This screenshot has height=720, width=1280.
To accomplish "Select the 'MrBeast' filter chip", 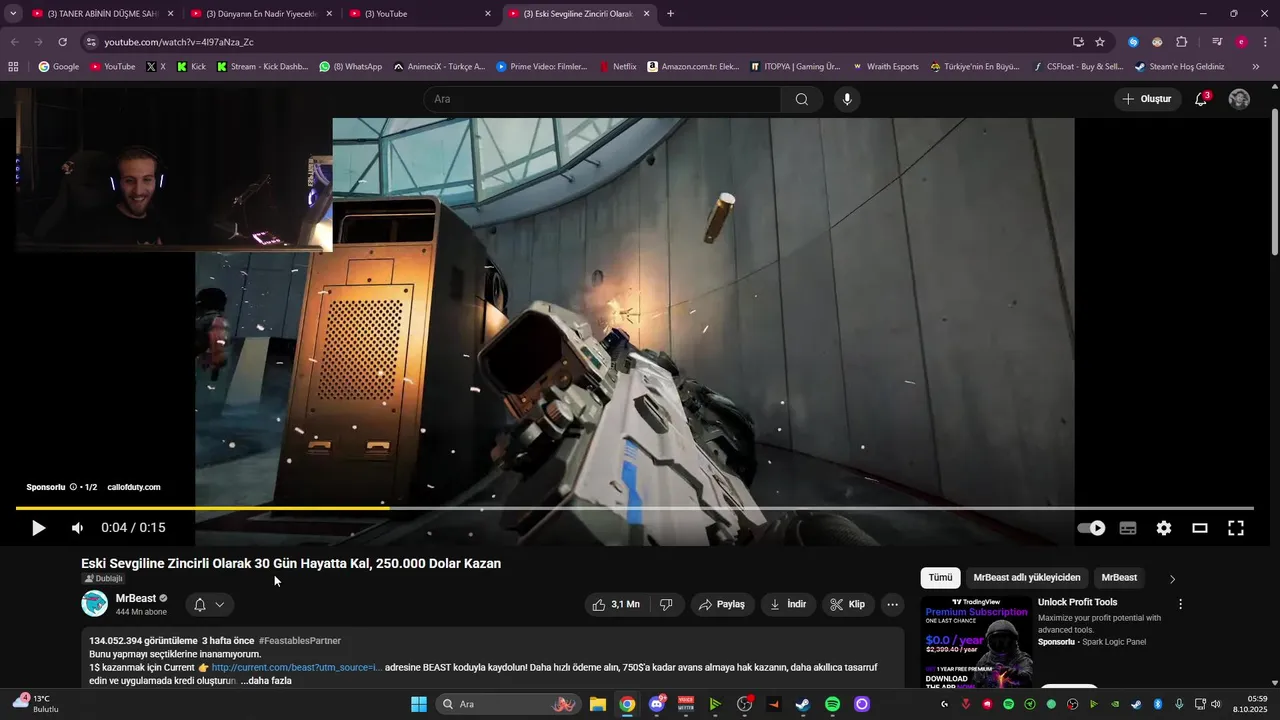I will (1119, 578).
